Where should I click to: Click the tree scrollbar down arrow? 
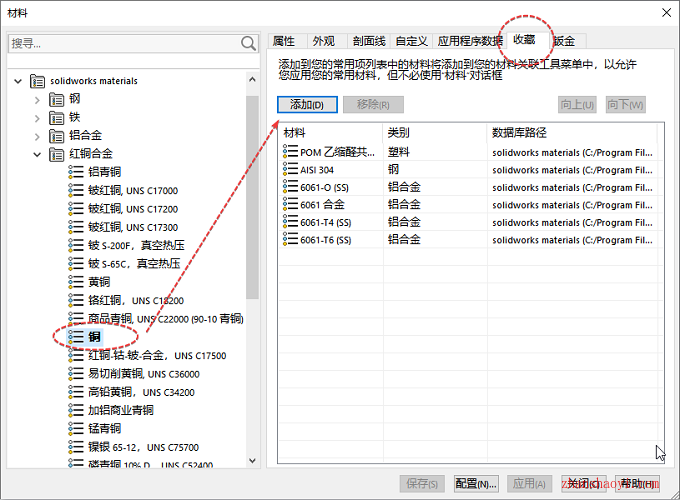point(252,461)
